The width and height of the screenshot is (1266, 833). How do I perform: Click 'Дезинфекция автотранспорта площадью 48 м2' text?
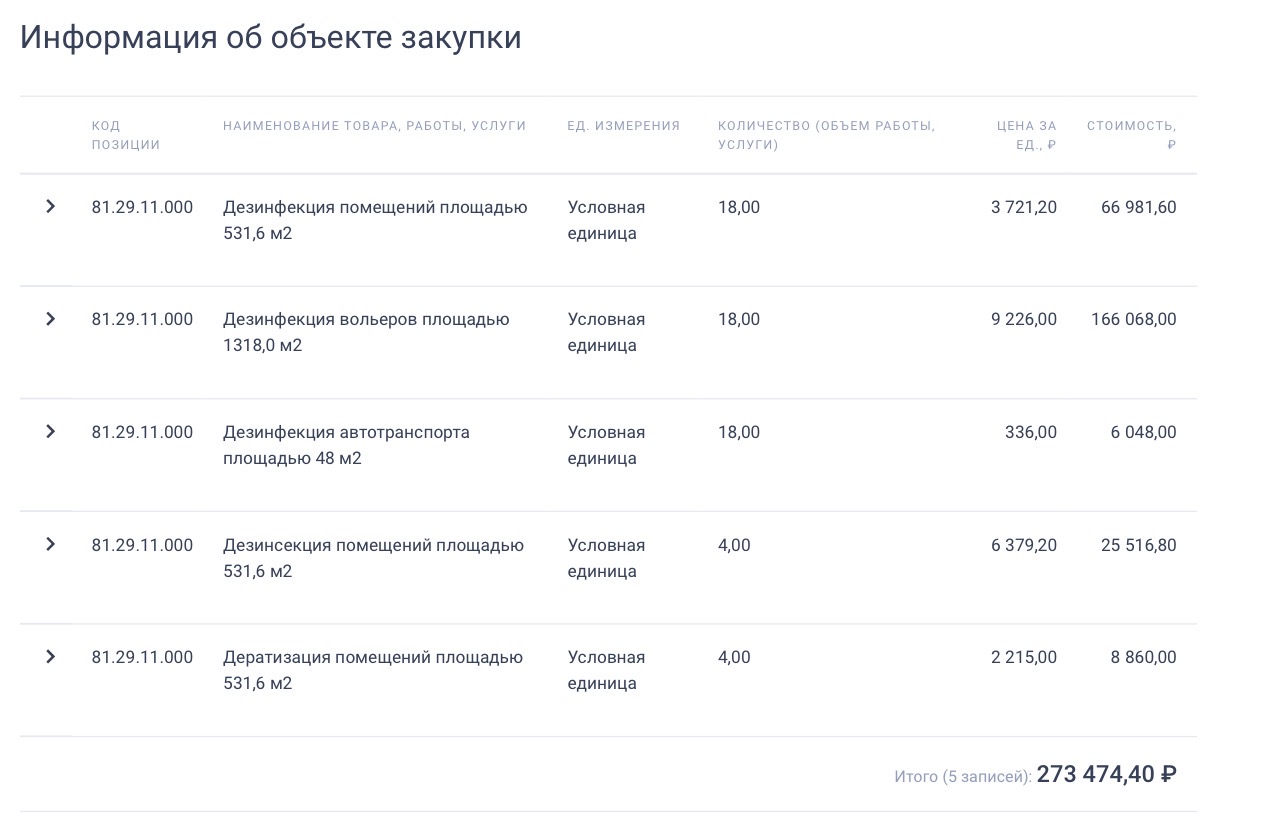point(346,445)
